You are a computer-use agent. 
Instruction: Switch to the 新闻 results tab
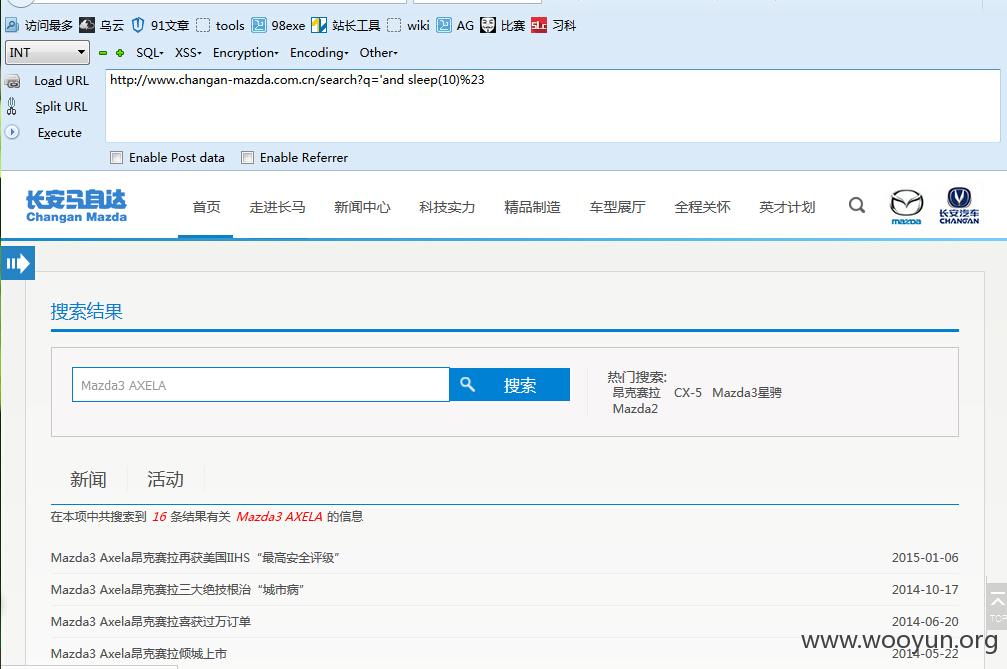click(x=89, y=479)
